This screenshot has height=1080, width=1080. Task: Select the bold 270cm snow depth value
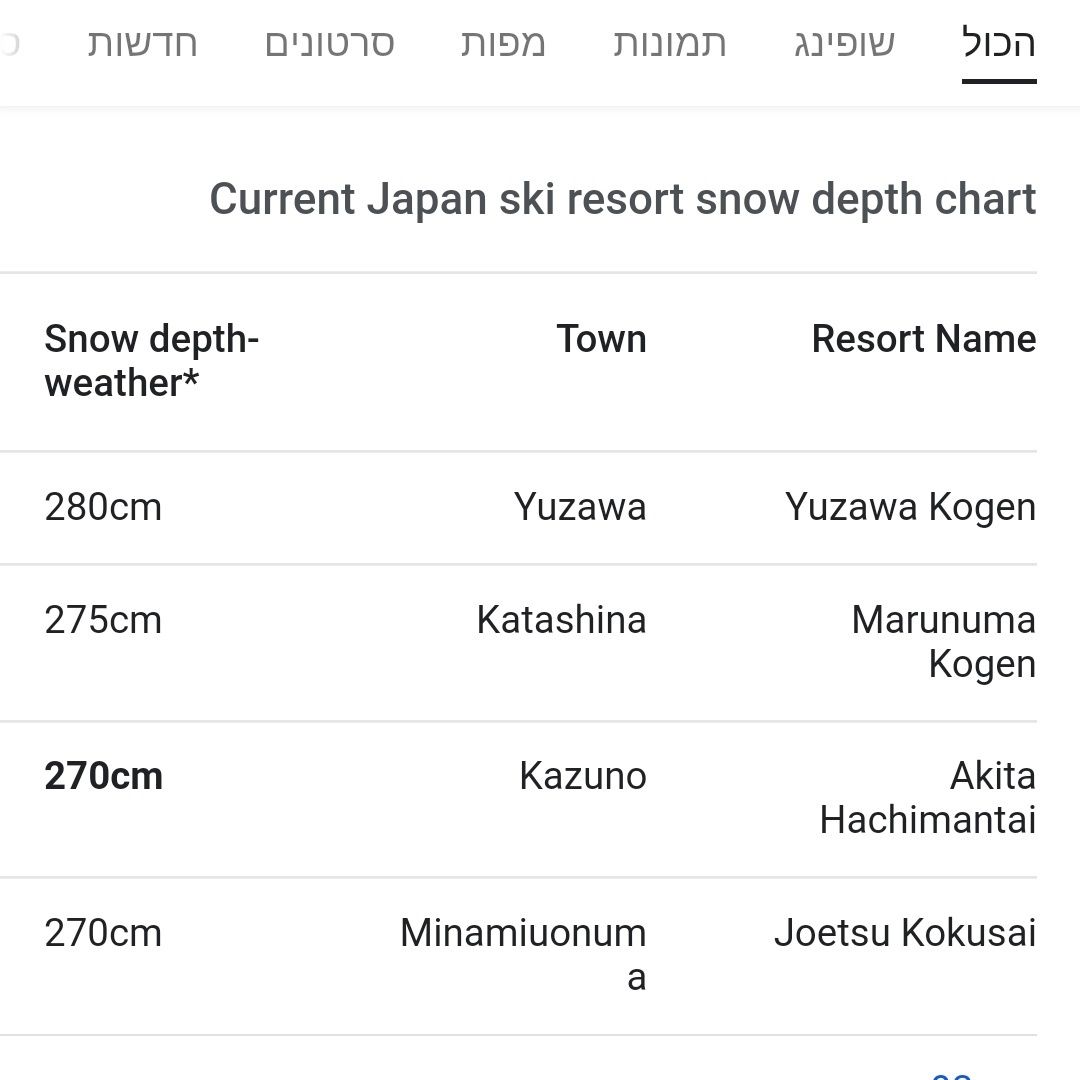103,776
